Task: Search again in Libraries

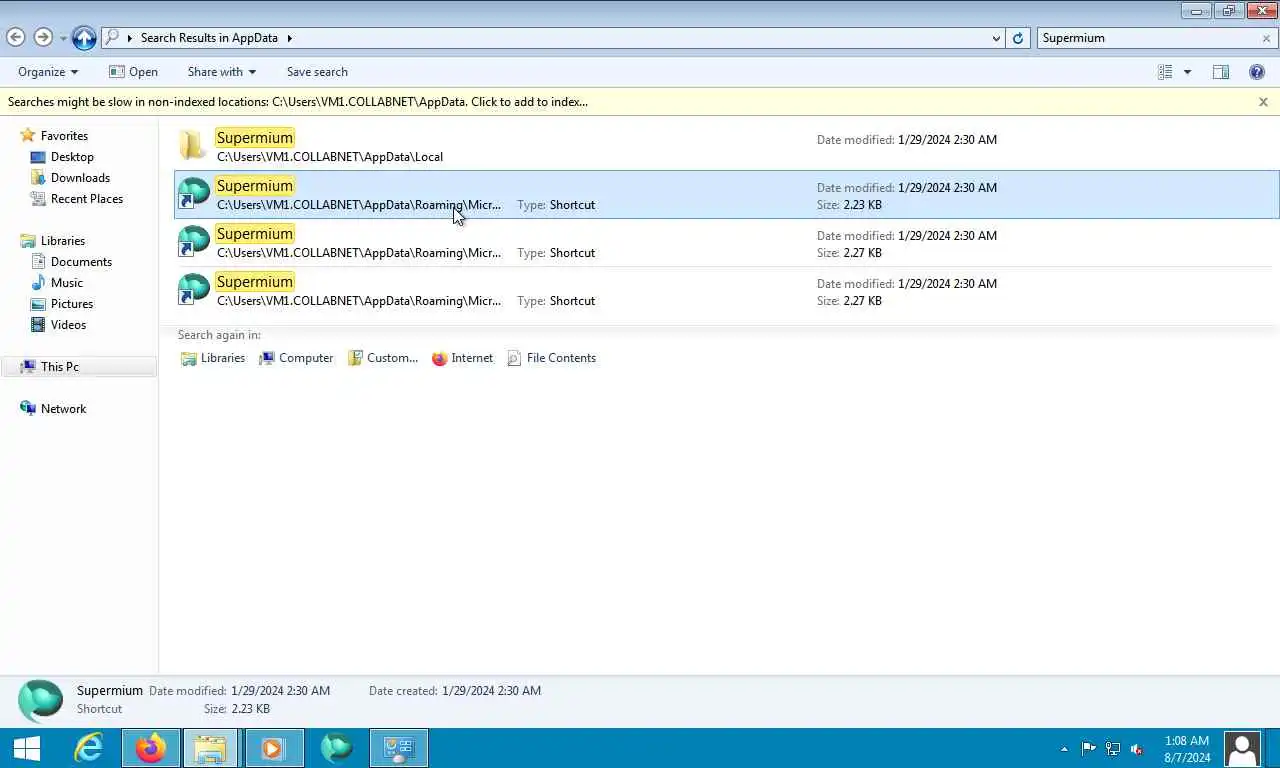Action: pos(212,358)
